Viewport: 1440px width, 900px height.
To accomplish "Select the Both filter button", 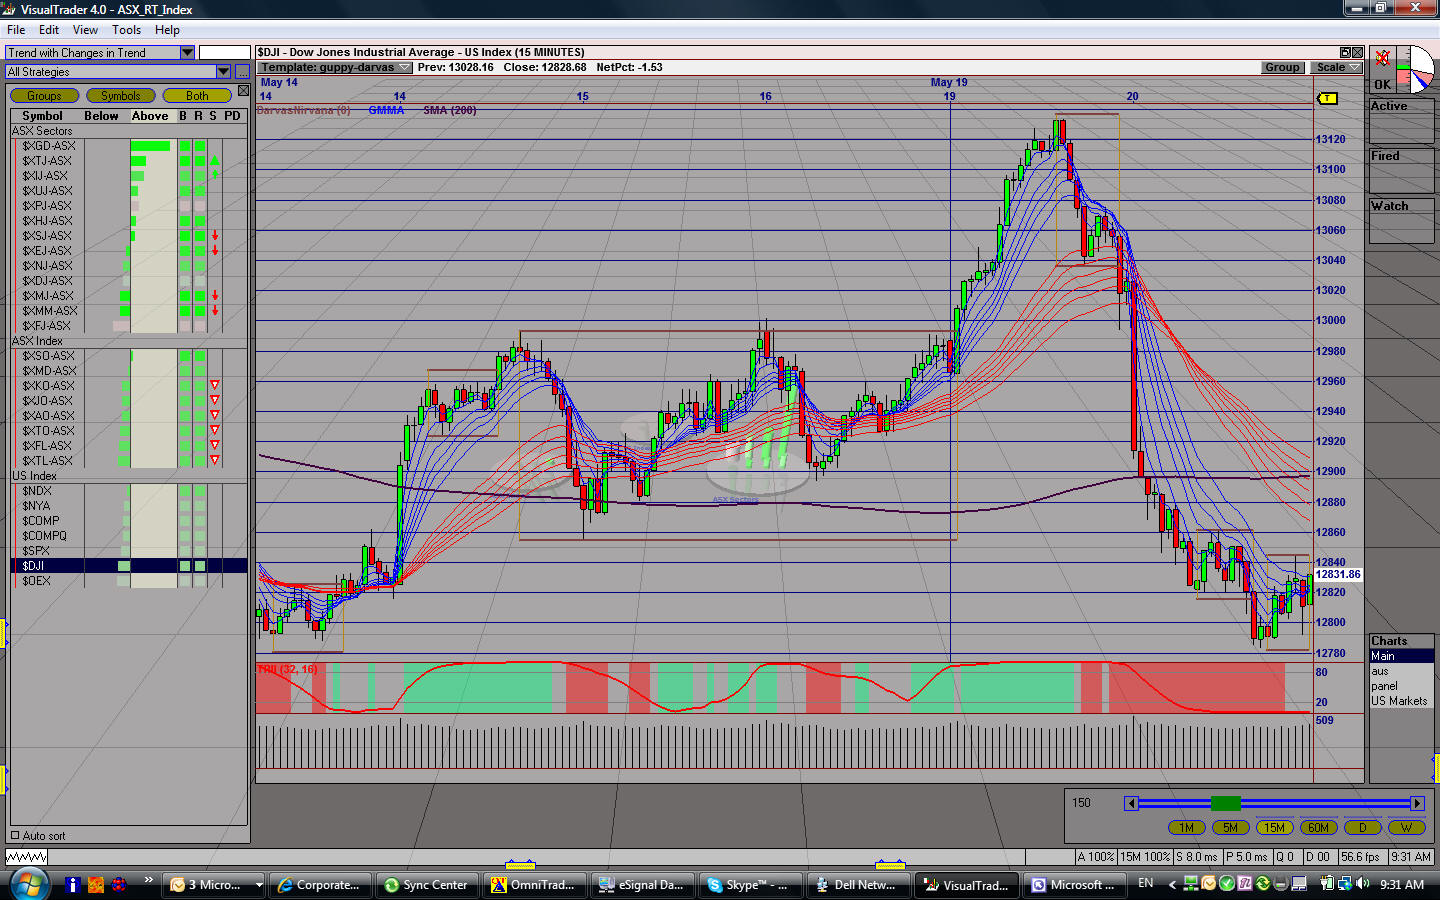I will pos(197,96).
